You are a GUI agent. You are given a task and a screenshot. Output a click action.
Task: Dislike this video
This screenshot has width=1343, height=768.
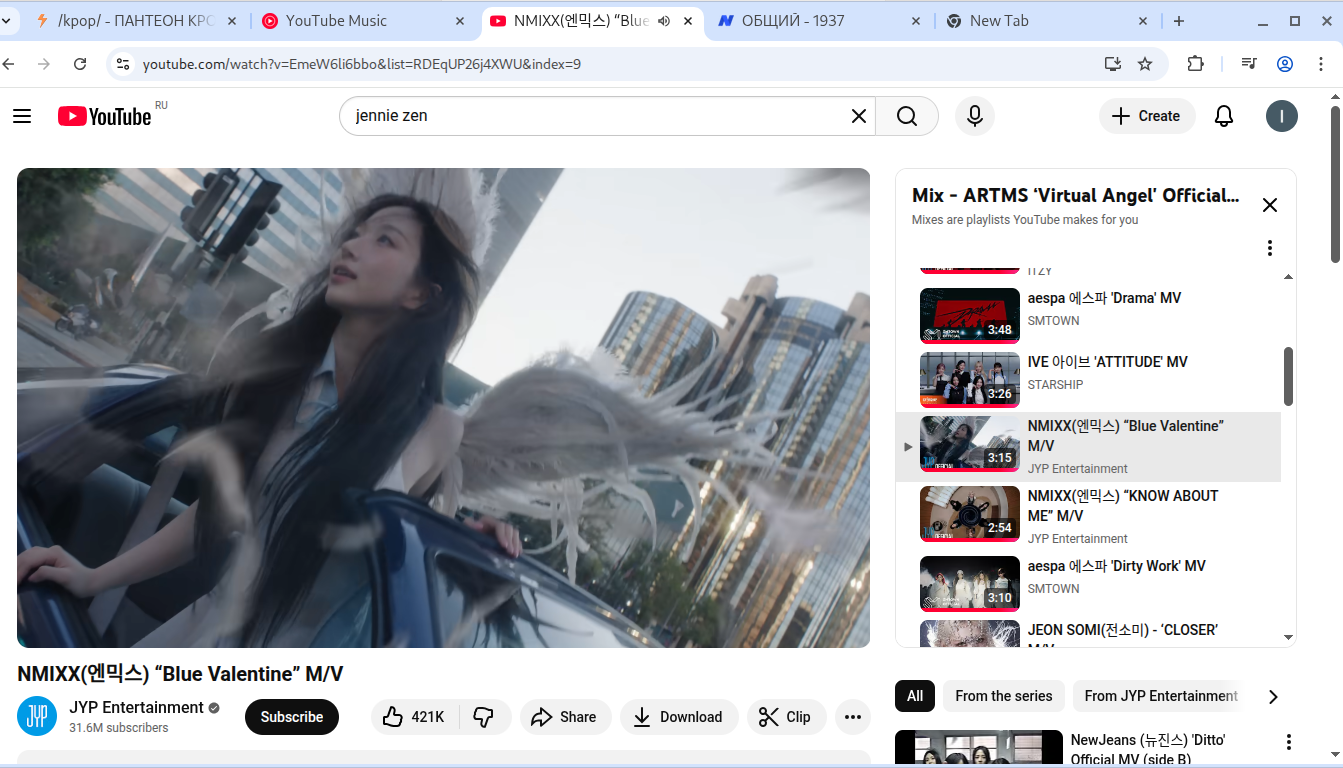(x=485, y=717)
